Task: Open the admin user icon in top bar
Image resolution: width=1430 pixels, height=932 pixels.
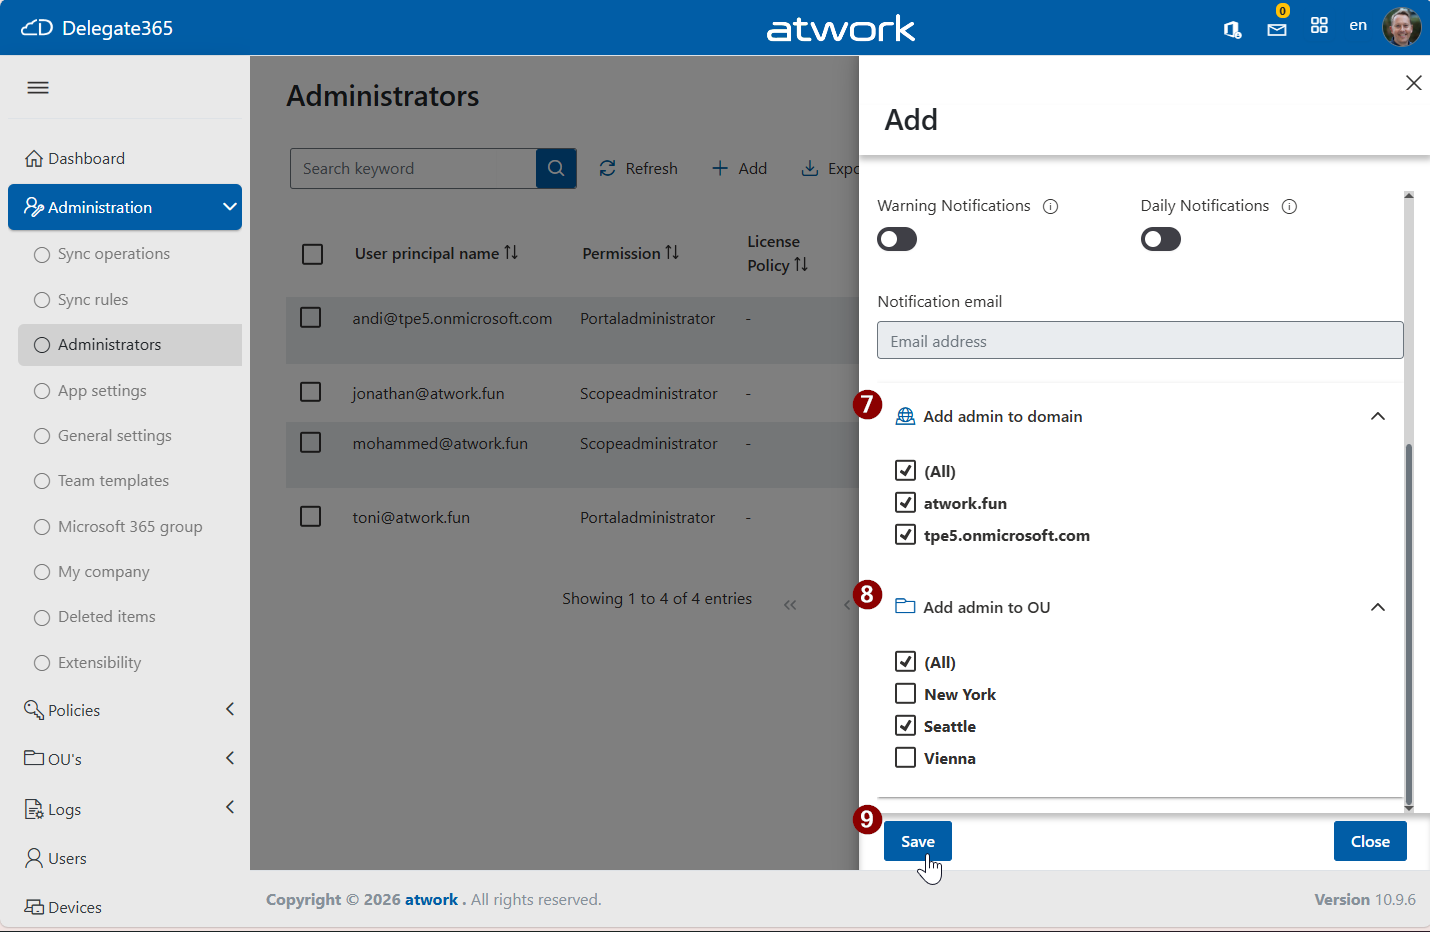Action: click(x=1233, y=29)
